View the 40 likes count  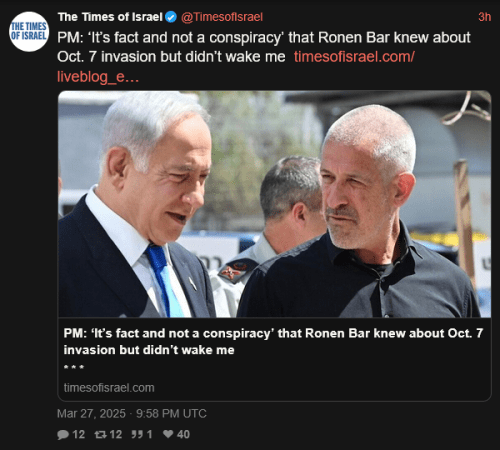[183, 434]
